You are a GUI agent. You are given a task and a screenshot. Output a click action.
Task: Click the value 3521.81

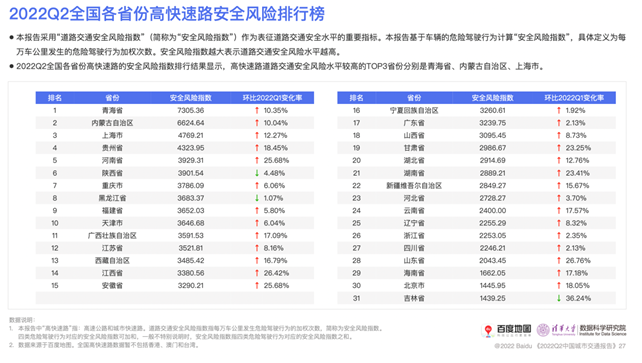pyautogui.click(x=191, y=248)
